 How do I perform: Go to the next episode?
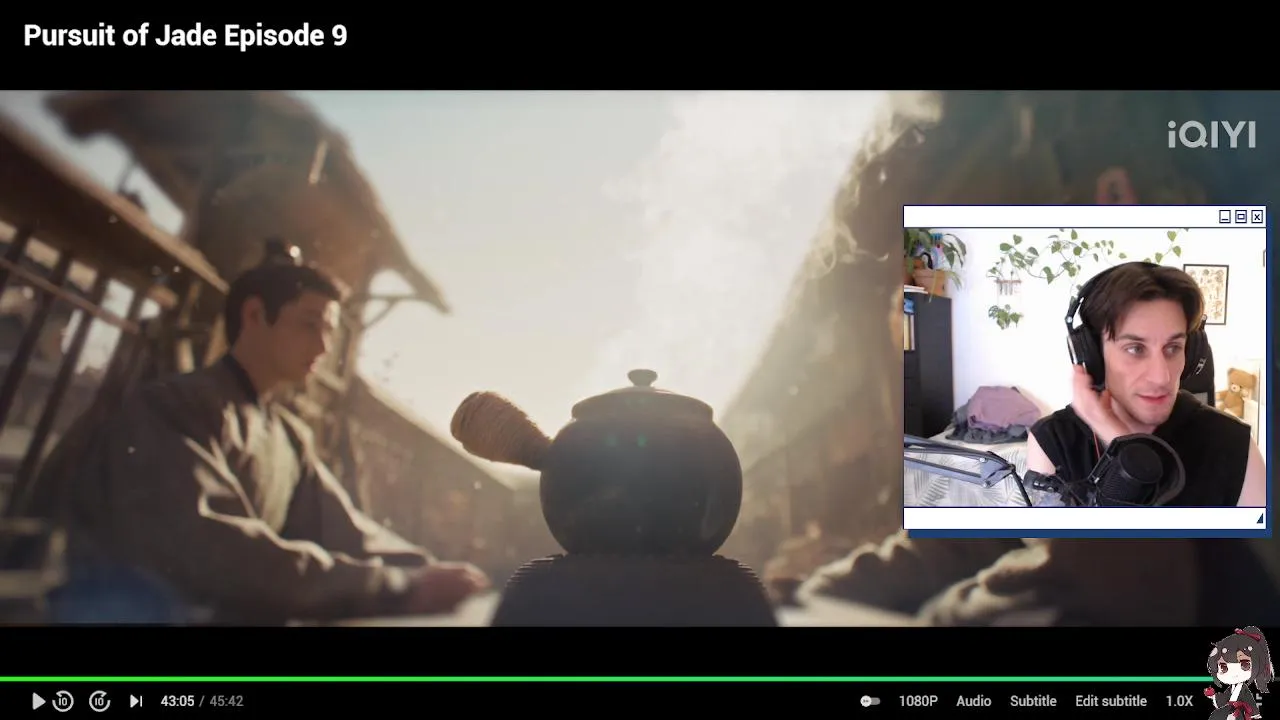(136, 701)
